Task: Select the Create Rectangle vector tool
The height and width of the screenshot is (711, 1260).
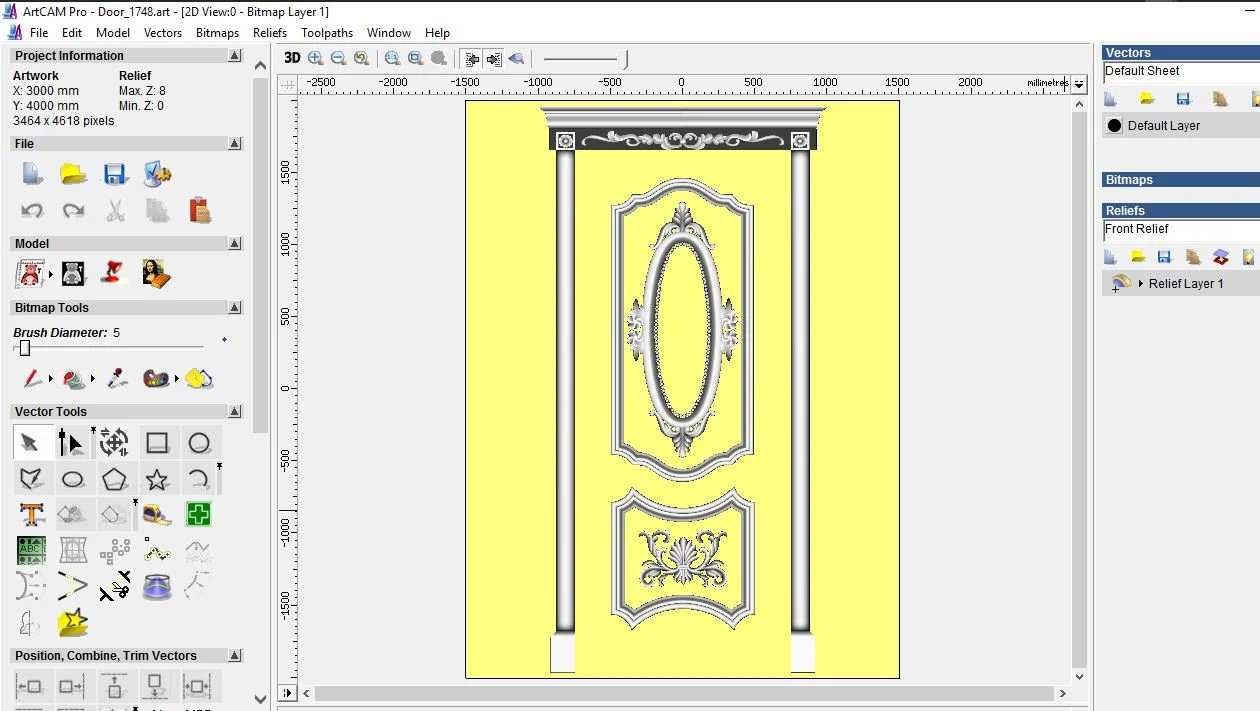Action: [157, 442]
